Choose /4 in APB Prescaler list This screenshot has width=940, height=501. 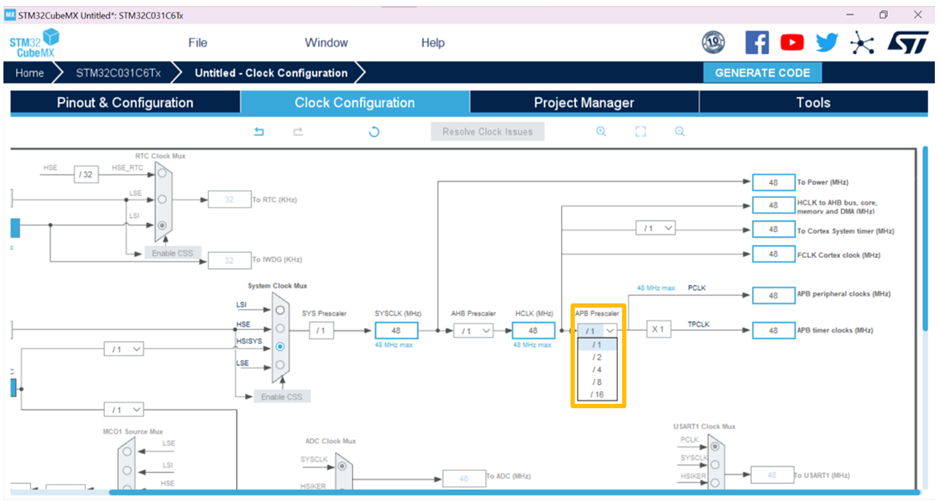click(x=597, y=370)
